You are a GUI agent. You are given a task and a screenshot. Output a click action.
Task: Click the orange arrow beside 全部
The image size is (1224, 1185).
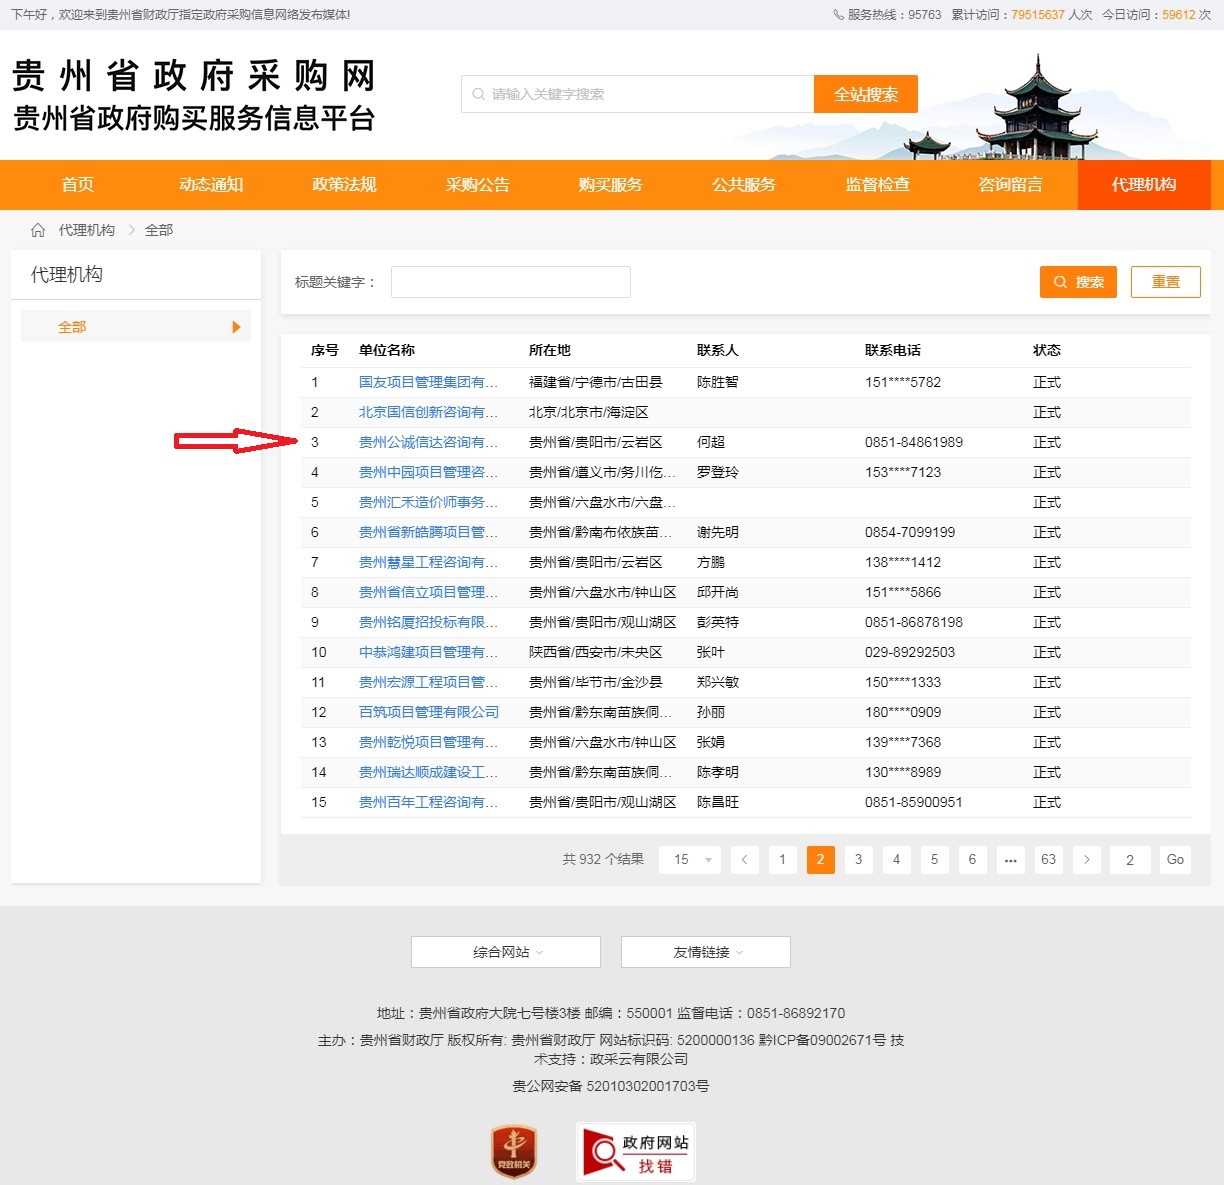(236, 327)
